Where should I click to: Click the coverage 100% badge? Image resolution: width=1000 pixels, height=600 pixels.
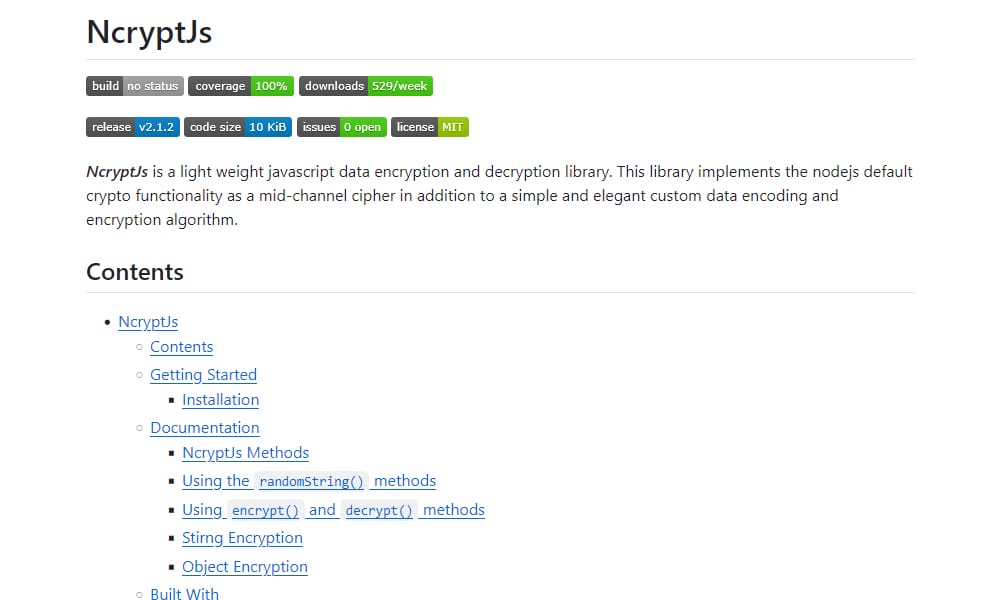click(x=240, y=86)
